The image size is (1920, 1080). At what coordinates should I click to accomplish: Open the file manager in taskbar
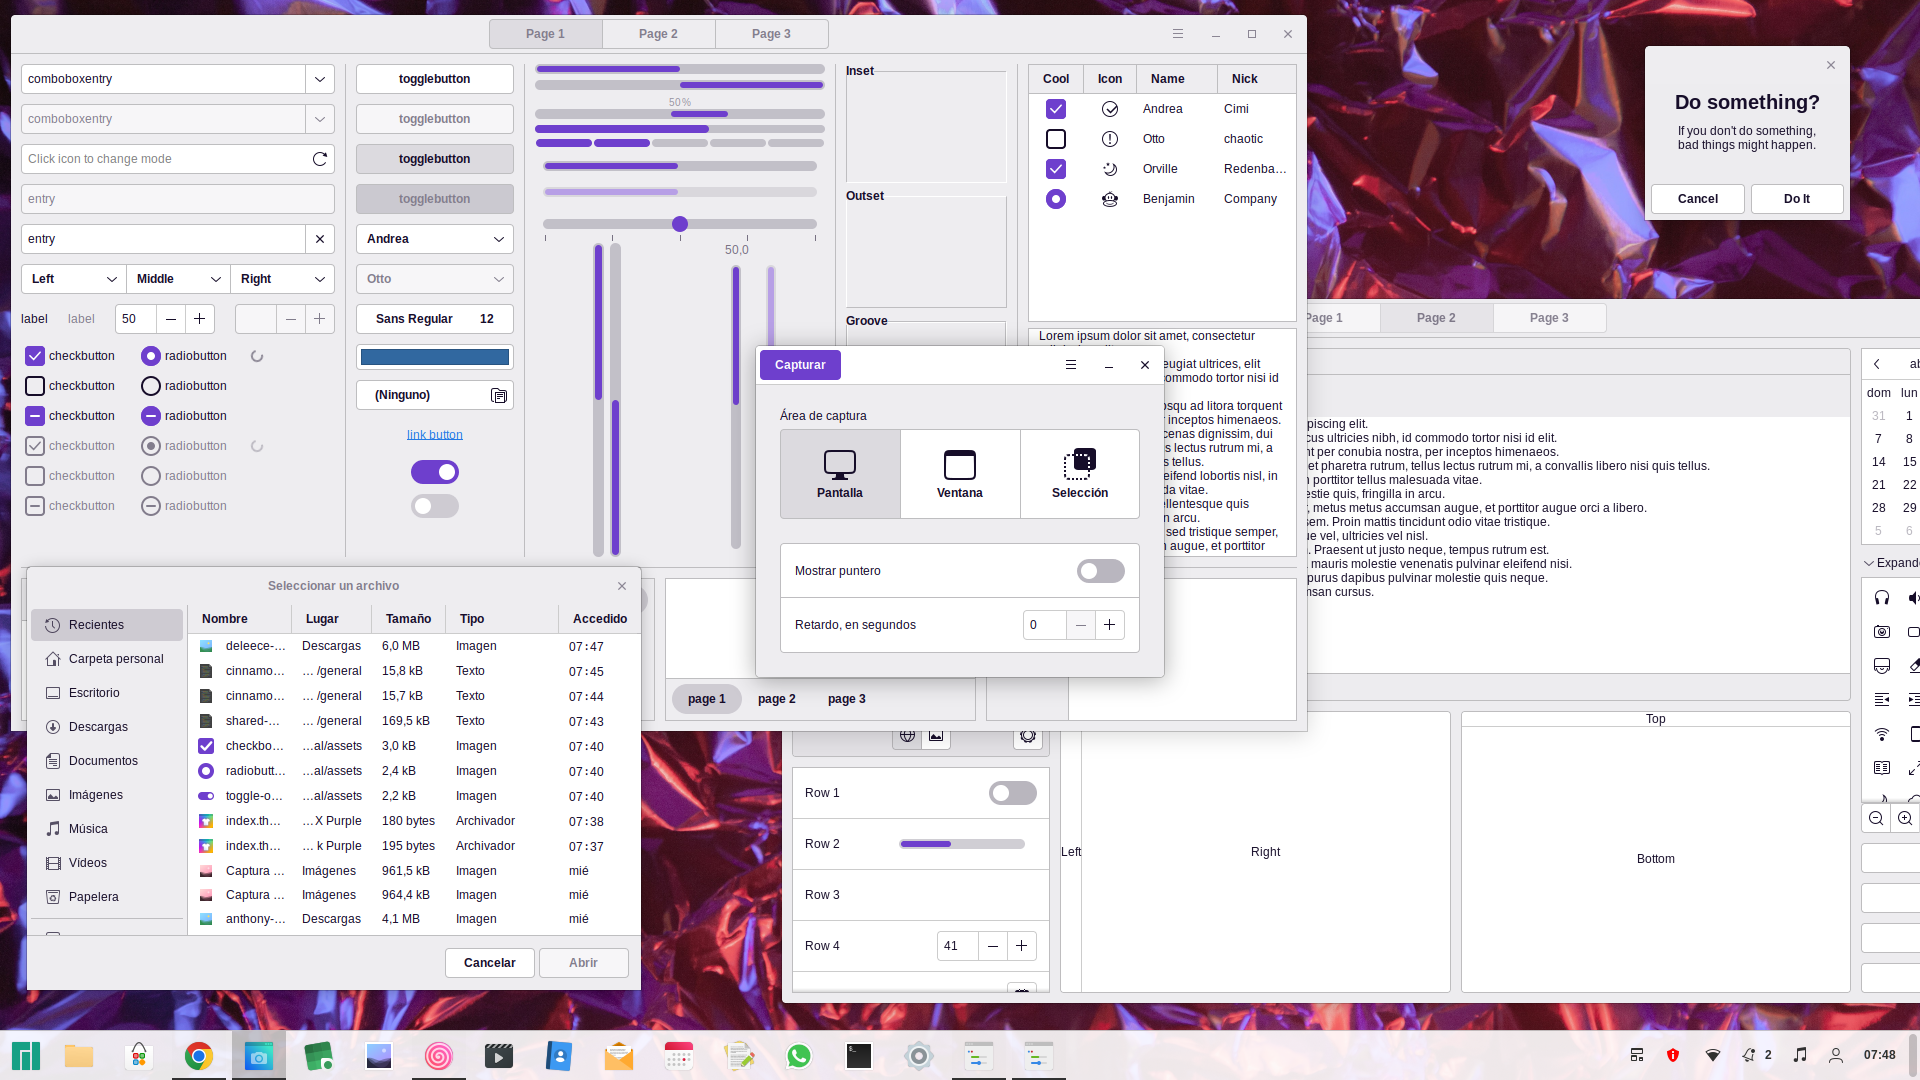[79, 1056]
